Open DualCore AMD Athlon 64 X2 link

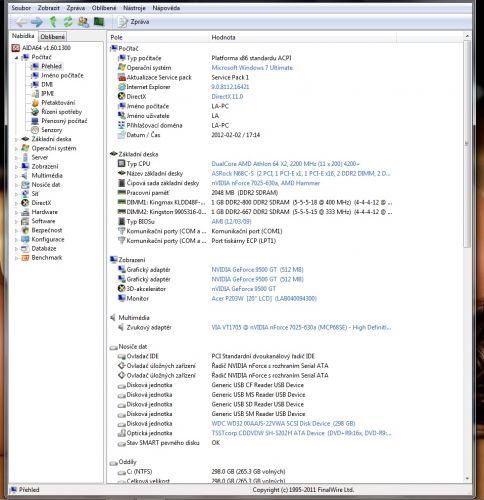[286, 164]
